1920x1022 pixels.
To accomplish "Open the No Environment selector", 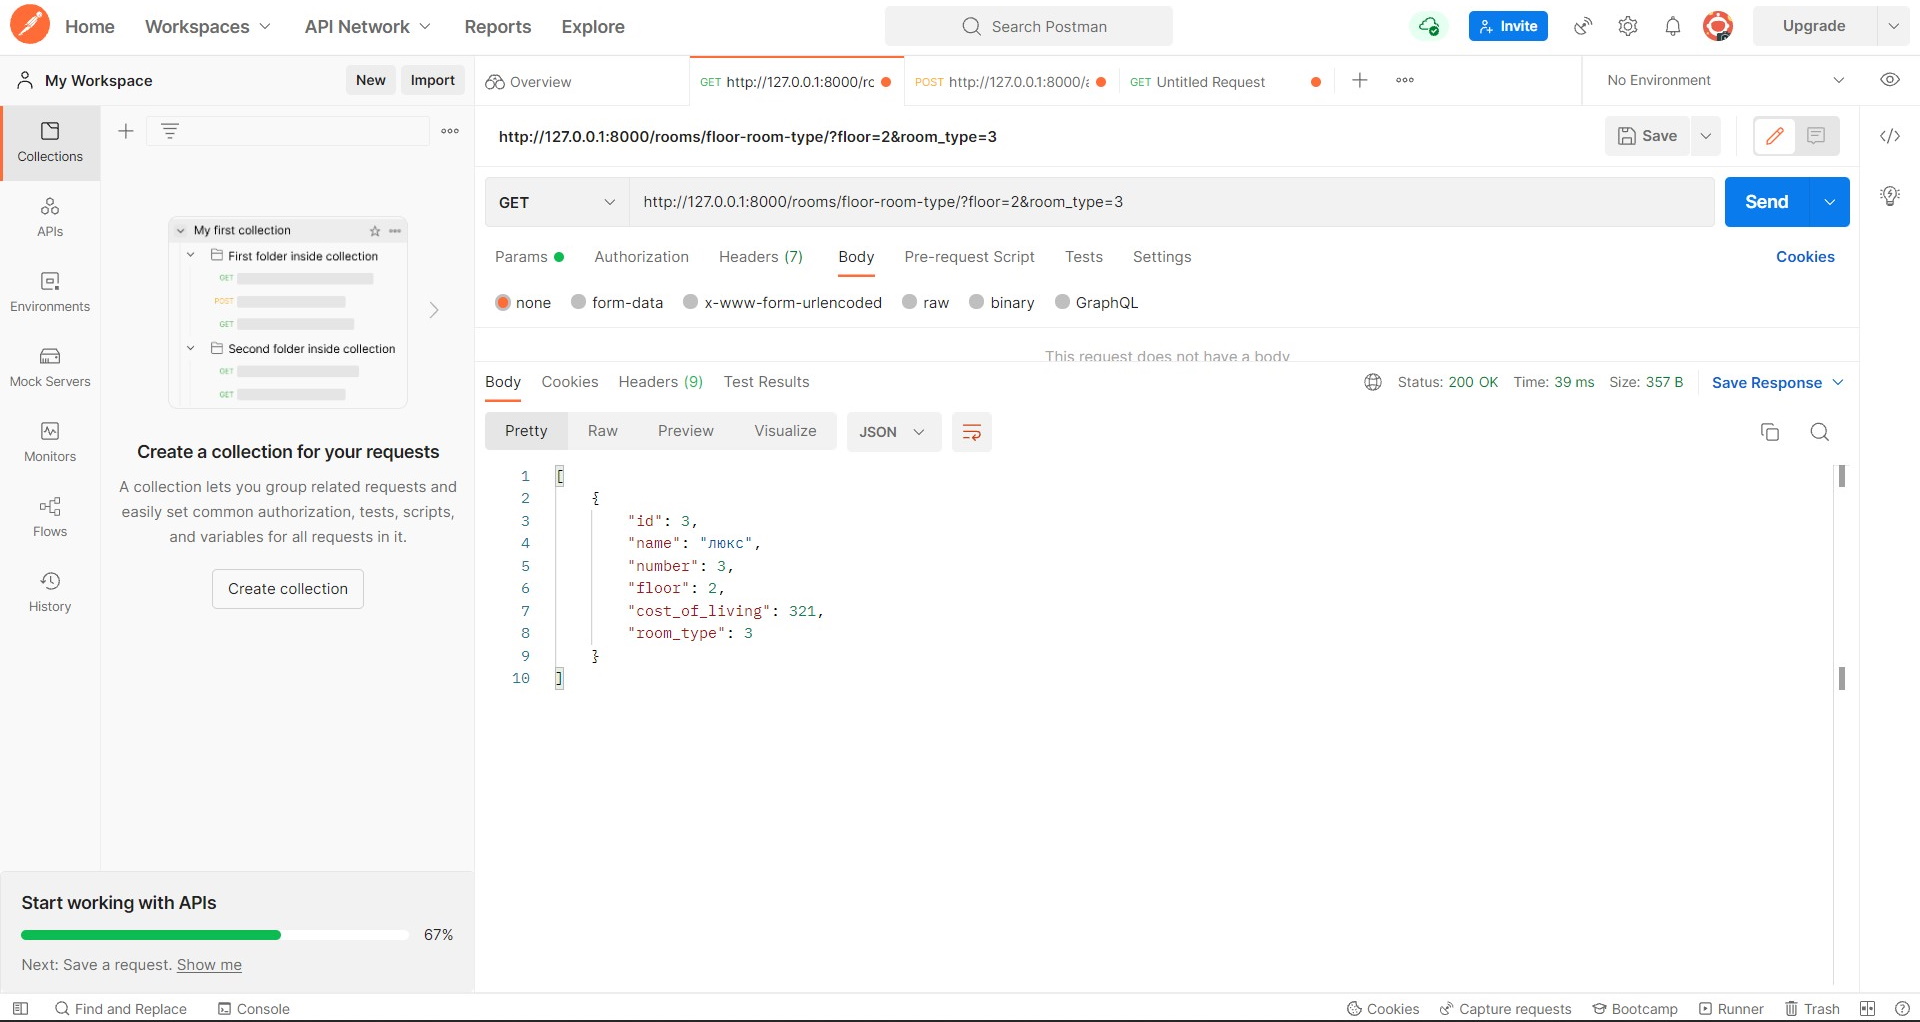I will click(1722, 80).
